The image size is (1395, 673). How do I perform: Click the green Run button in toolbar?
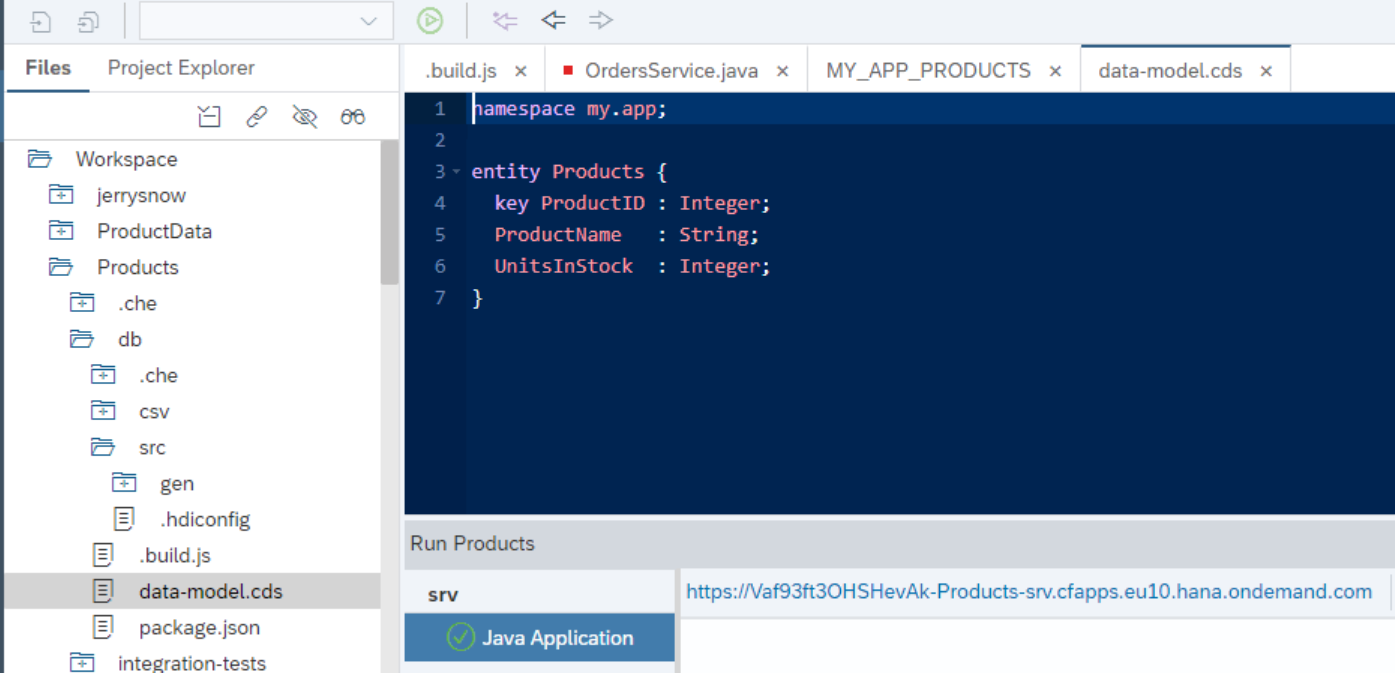(x=430, y=20)
